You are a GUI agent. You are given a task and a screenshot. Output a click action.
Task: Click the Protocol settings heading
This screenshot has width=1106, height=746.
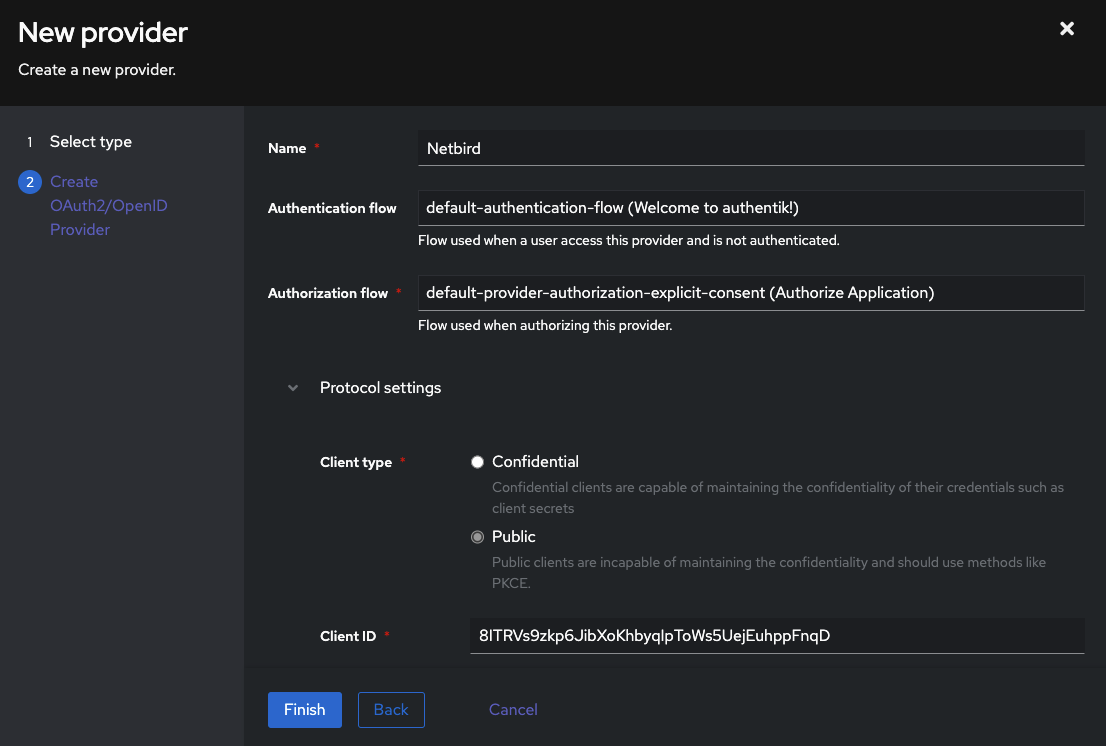pyautogui.click(x=380, y=387)
